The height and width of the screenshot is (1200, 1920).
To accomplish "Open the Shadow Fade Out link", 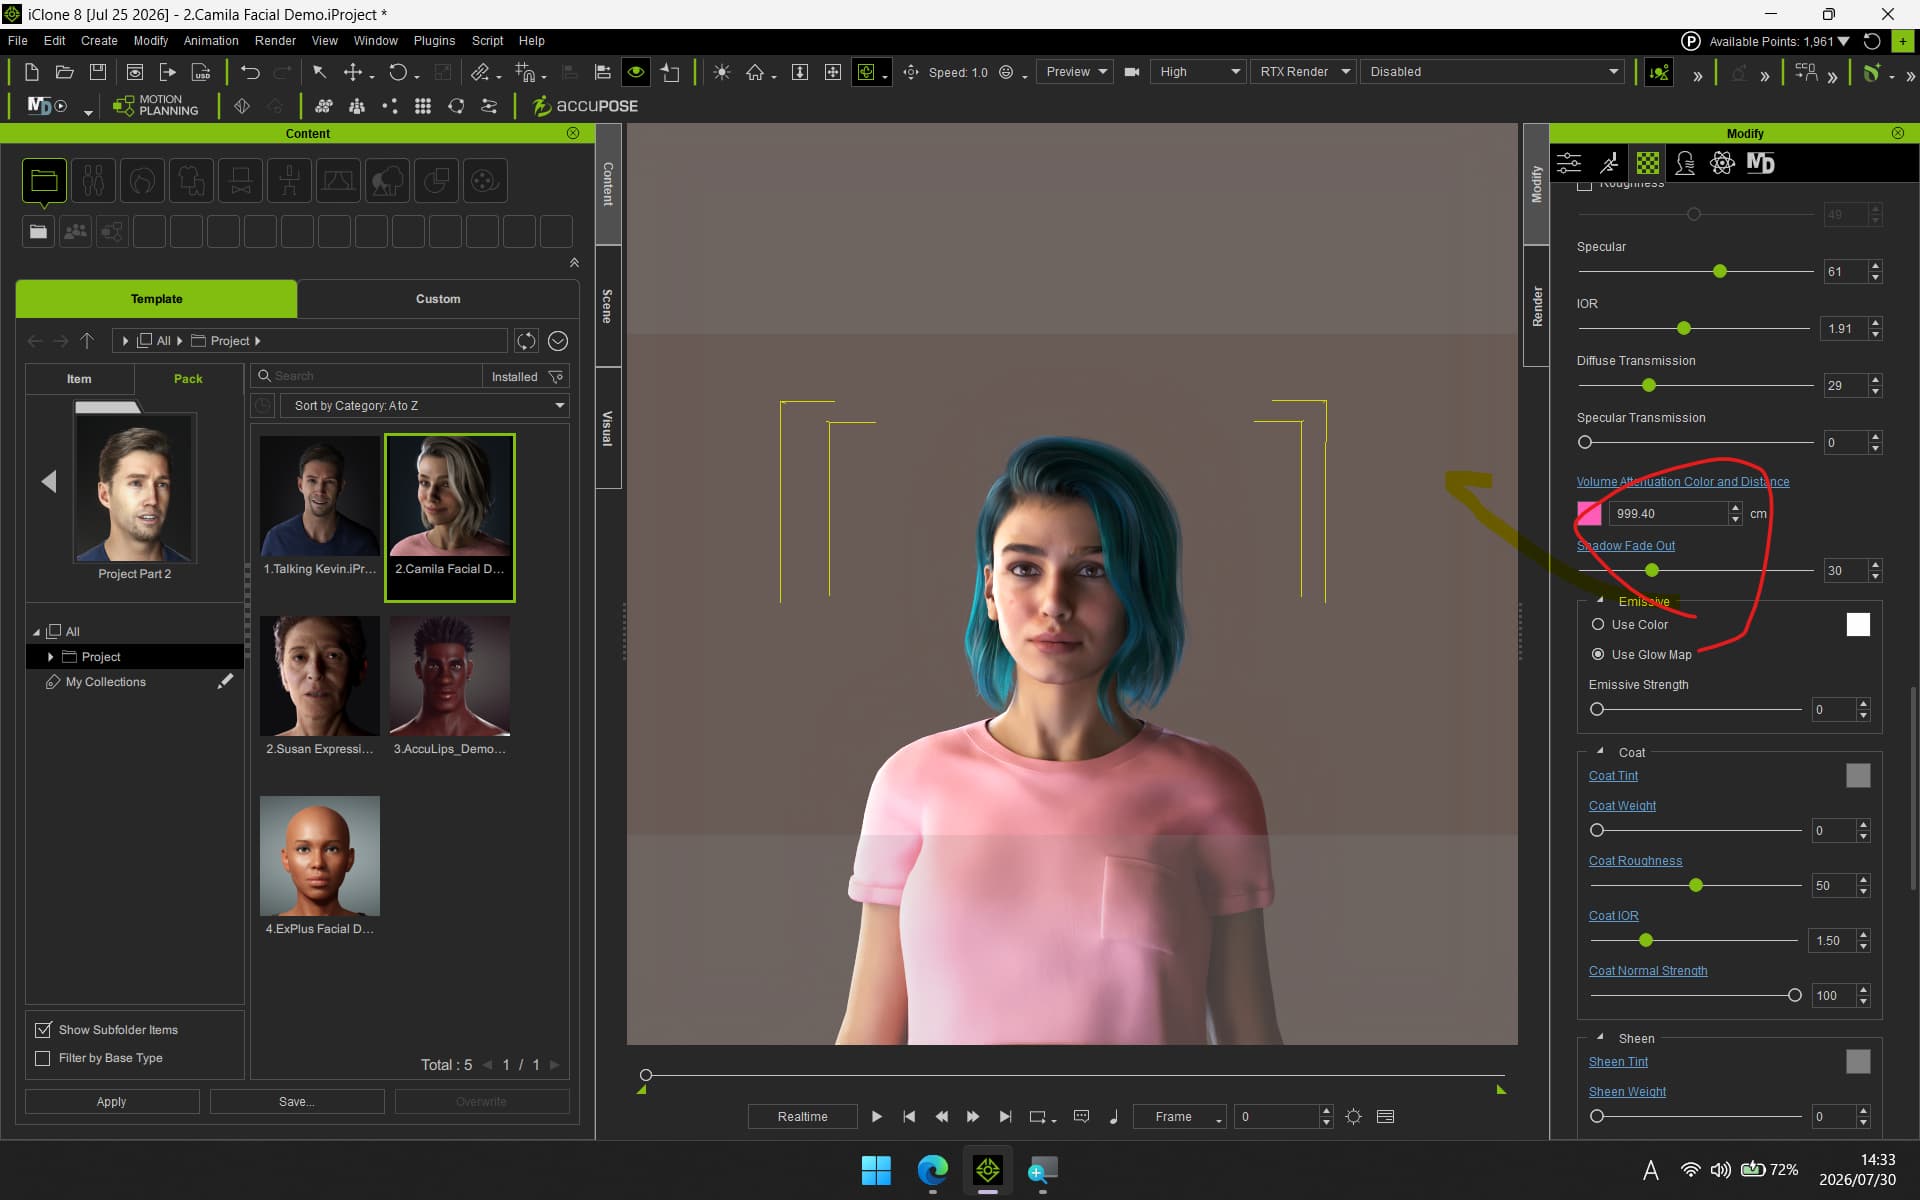I will [1625, 545].
